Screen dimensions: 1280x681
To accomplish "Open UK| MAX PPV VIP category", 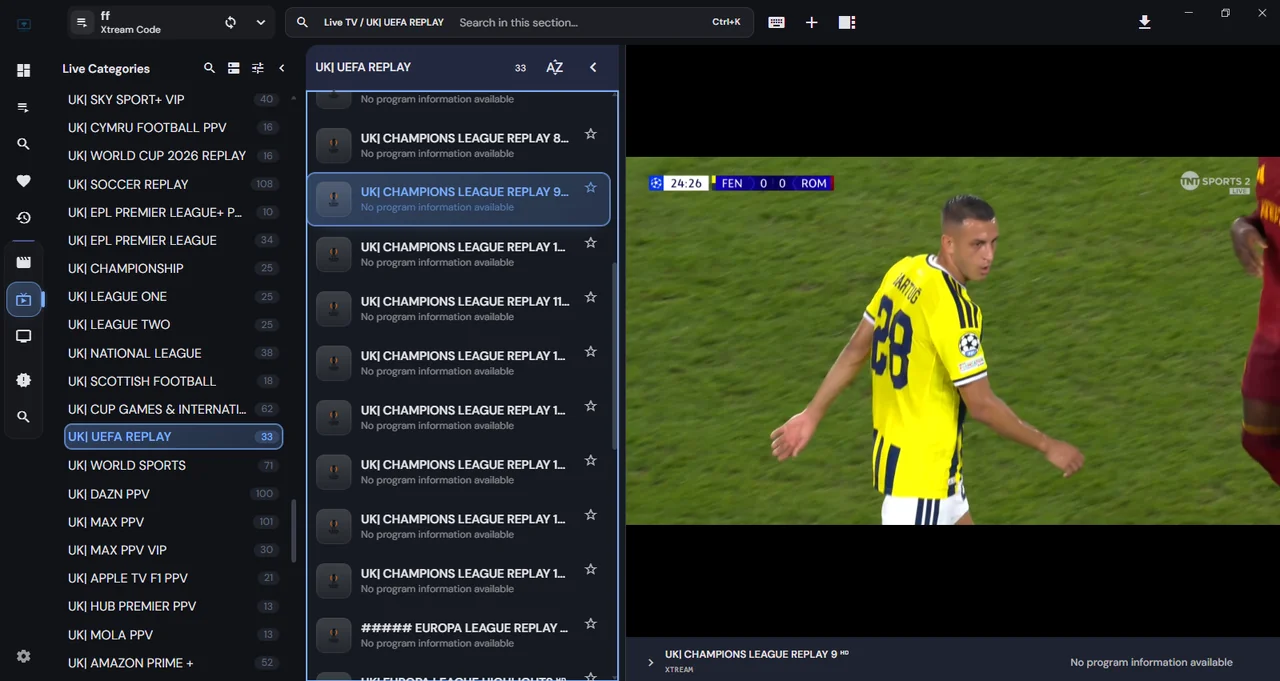I will (173, 550).
